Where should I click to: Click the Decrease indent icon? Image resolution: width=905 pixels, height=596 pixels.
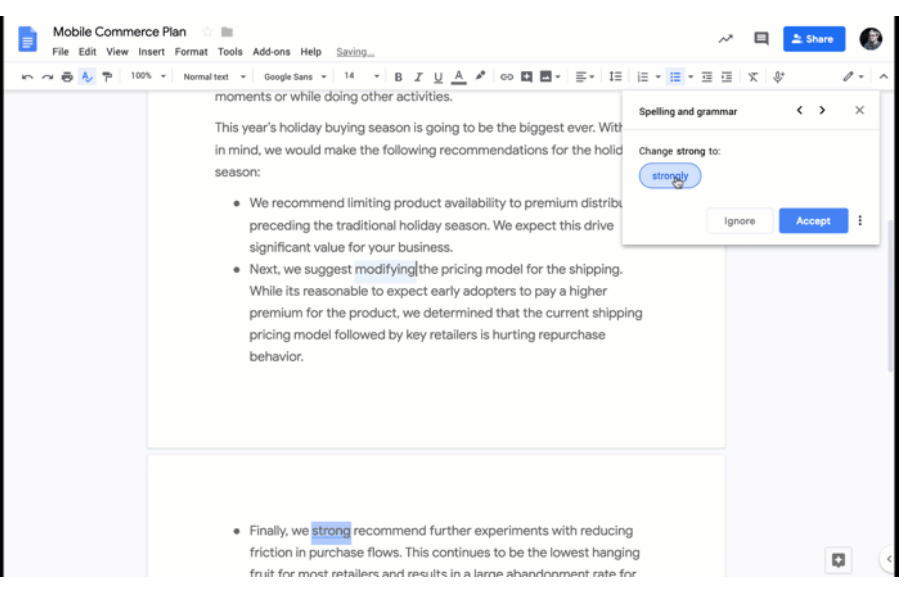[707, 77]
